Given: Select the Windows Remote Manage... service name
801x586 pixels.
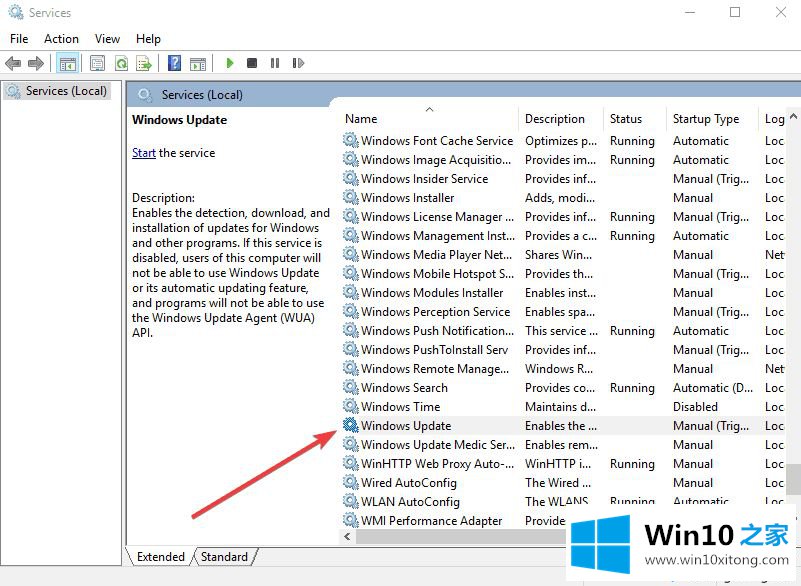Looking at the screenshot, I should (x=435, y=368).
